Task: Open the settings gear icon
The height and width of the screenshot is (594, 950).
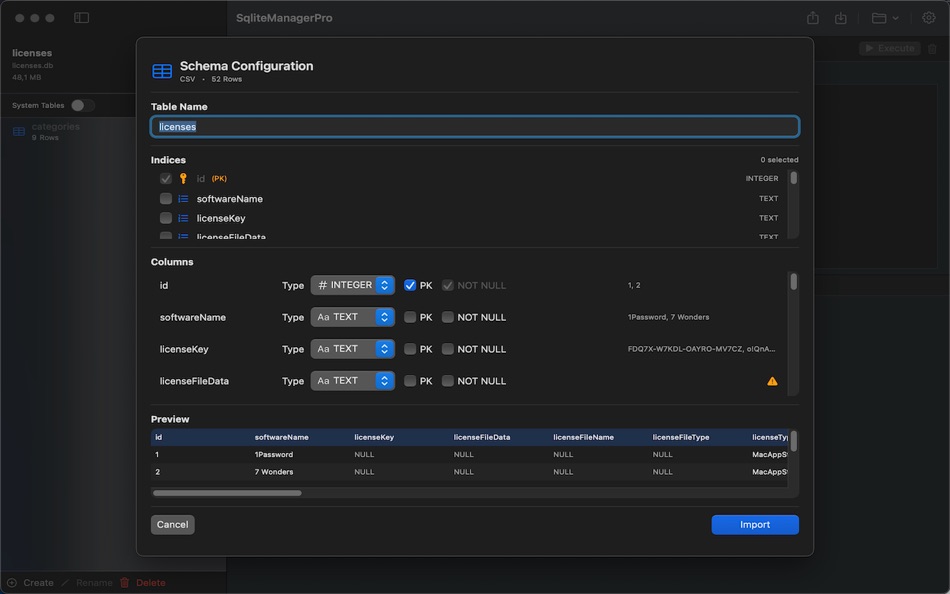Action: [x=928, y=17]
